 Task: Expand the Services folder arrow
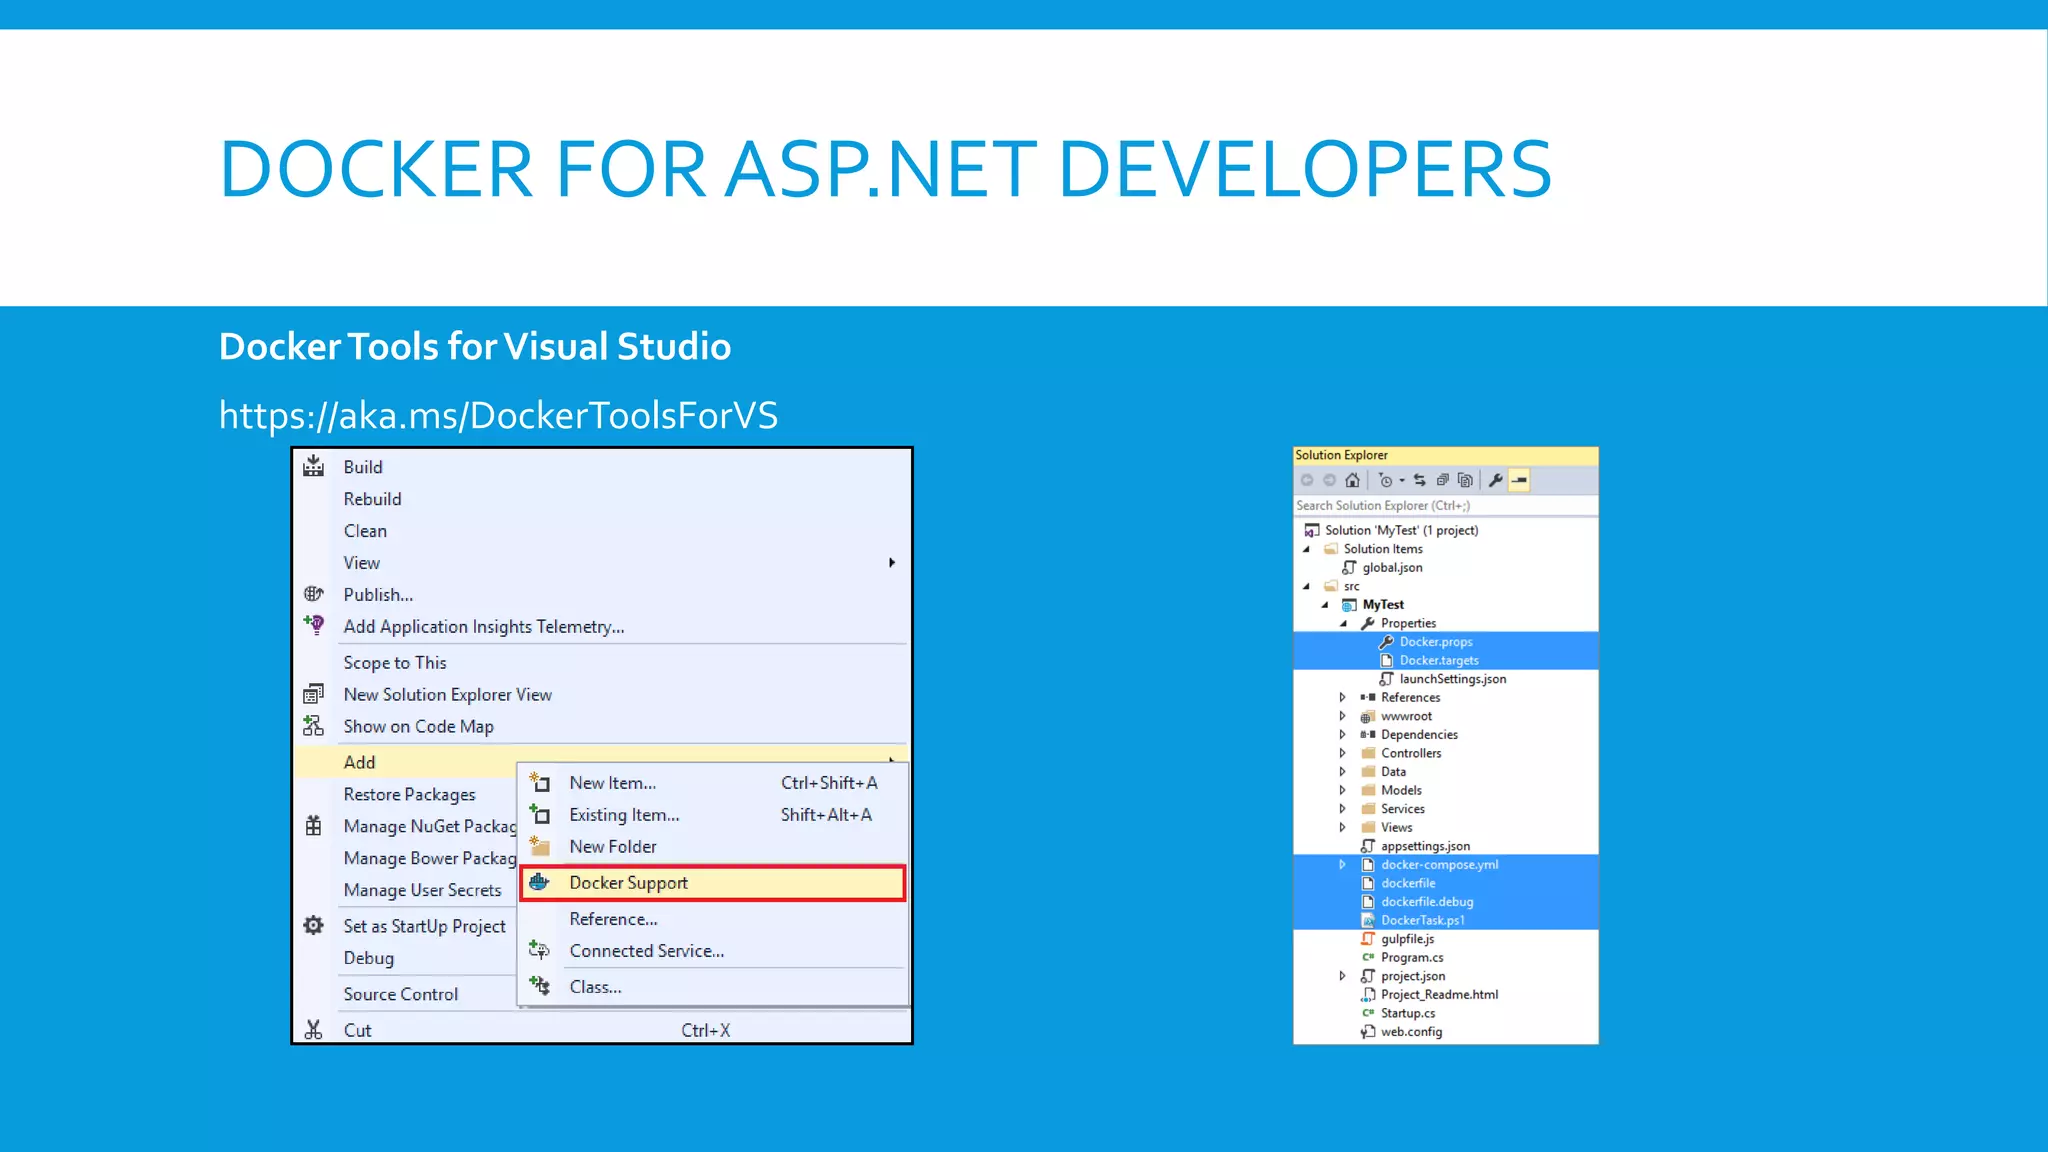click(x=1343, y=809)
